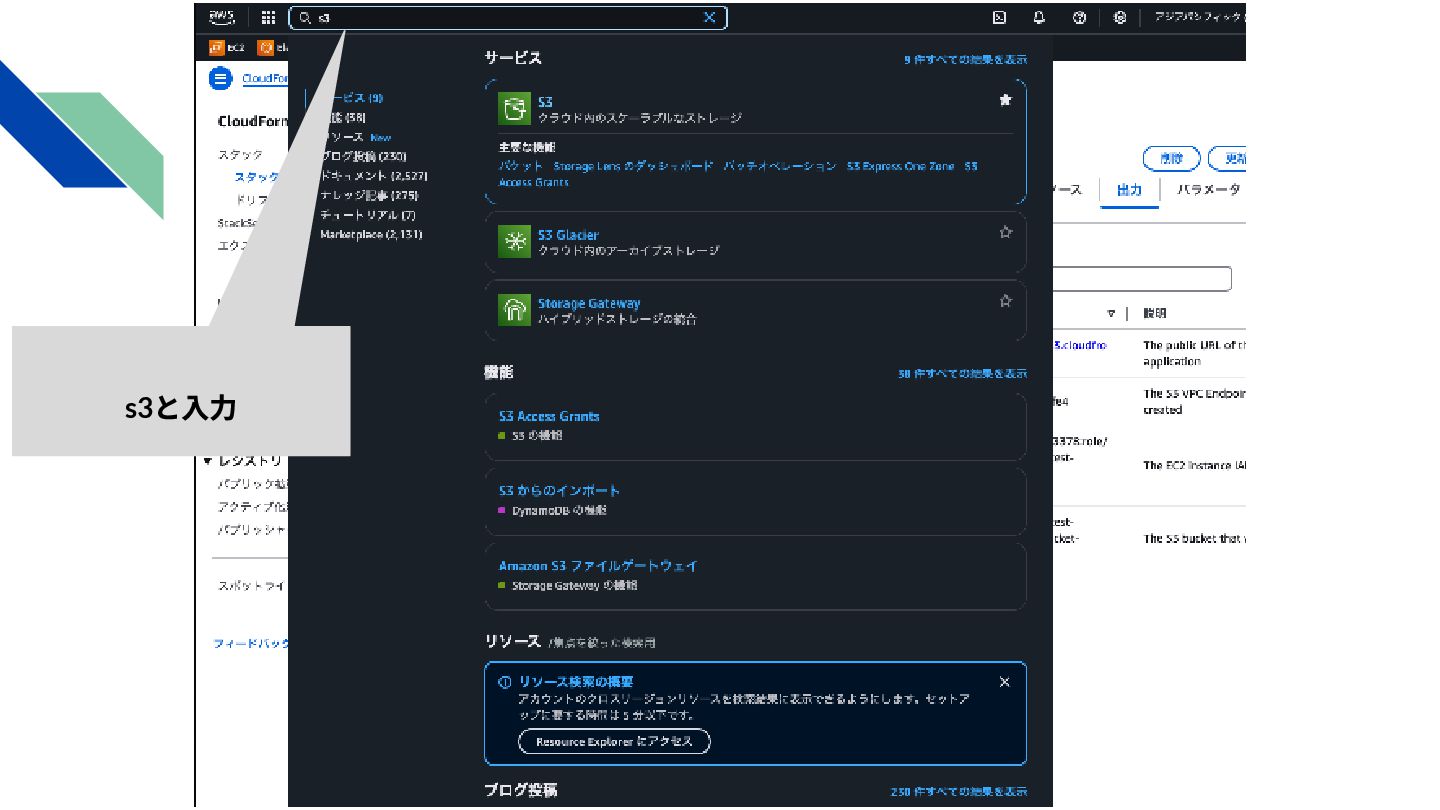Open the フィードバック link

point(251,644)
